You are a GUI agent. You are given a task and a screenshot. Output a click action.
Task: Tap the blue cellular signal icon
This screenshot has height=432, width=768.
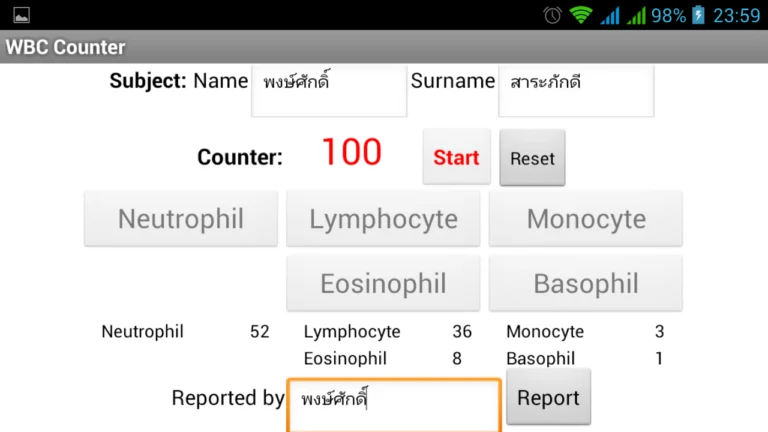pyautogui.click(x=610, y=15)
